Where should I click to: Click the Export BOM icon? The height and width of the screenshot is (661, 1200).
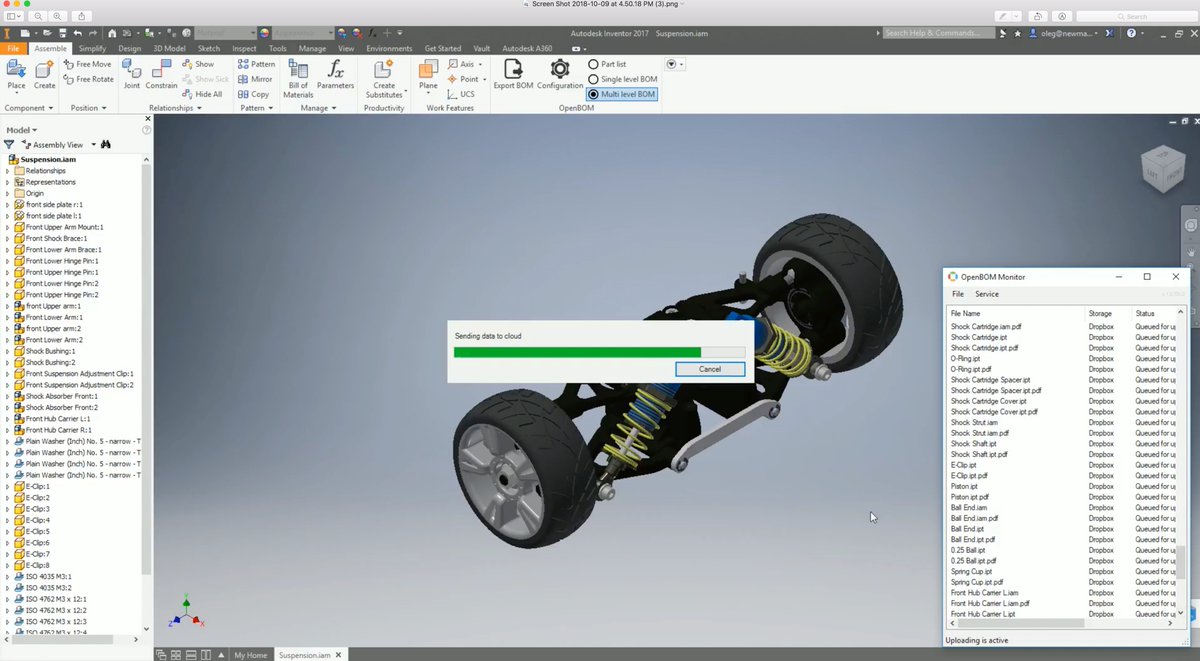point(513,69)
